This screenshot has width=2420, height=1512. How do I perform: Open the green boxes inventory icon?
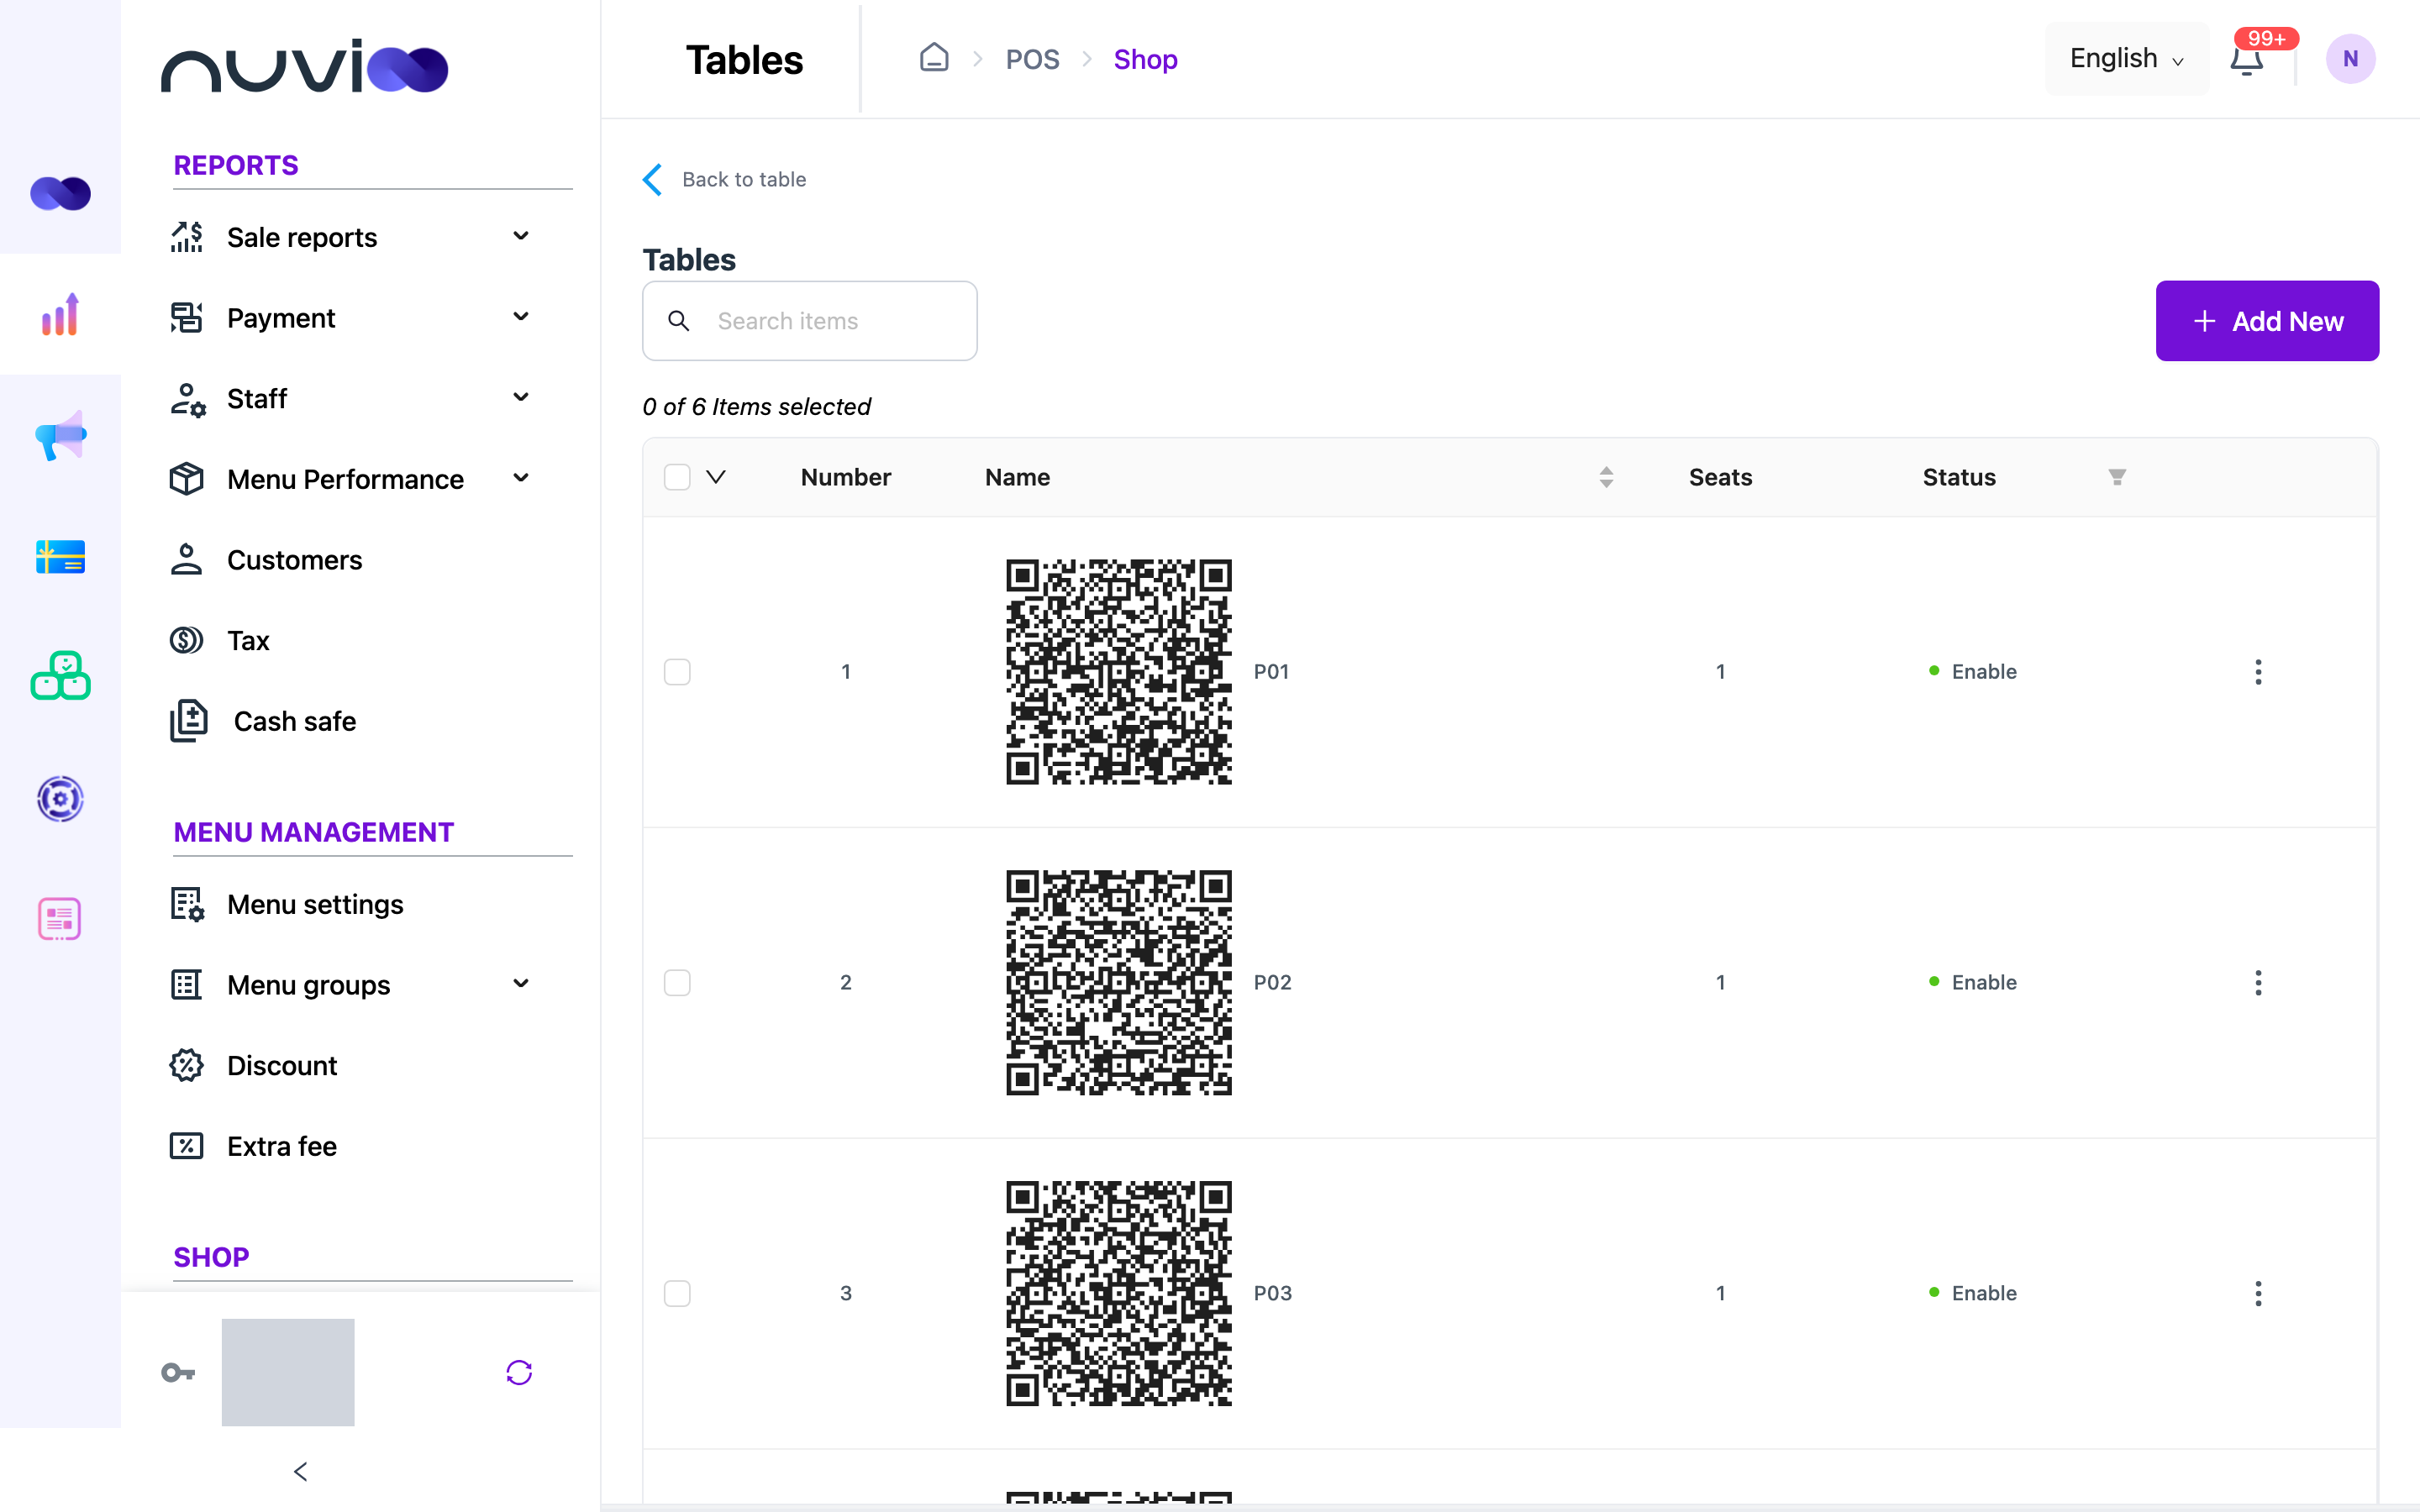click(x=60, y=676)
